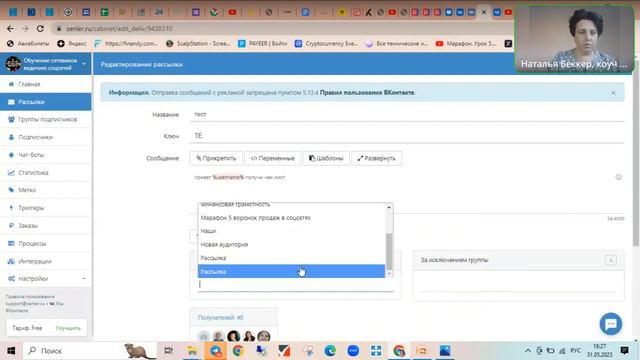Click the Развернуть expand button
This screenshot has width=640, height=360.
376,158
